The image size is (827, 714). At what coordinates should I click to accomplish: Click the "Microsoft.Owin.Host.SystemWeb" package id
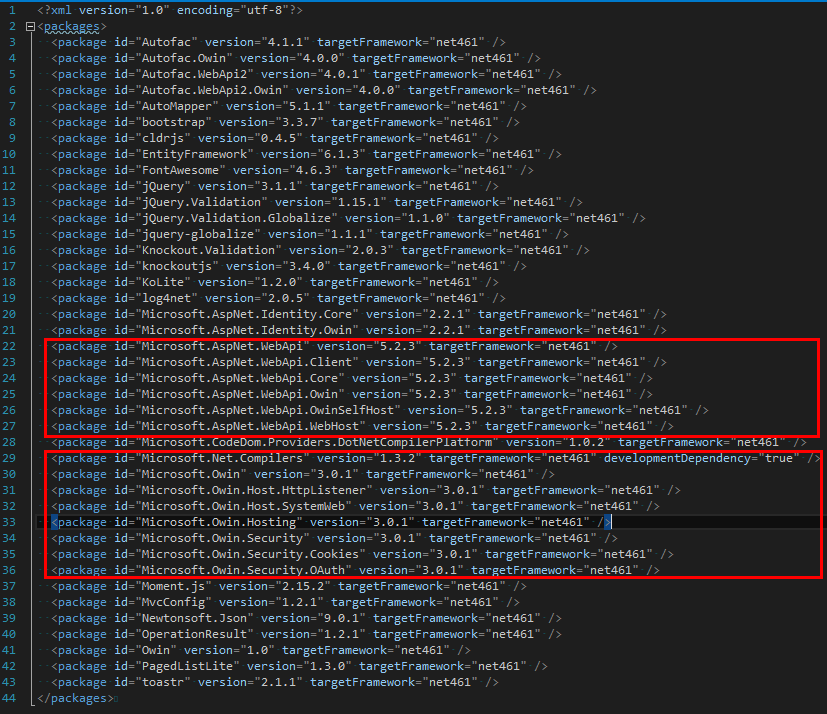244,506
